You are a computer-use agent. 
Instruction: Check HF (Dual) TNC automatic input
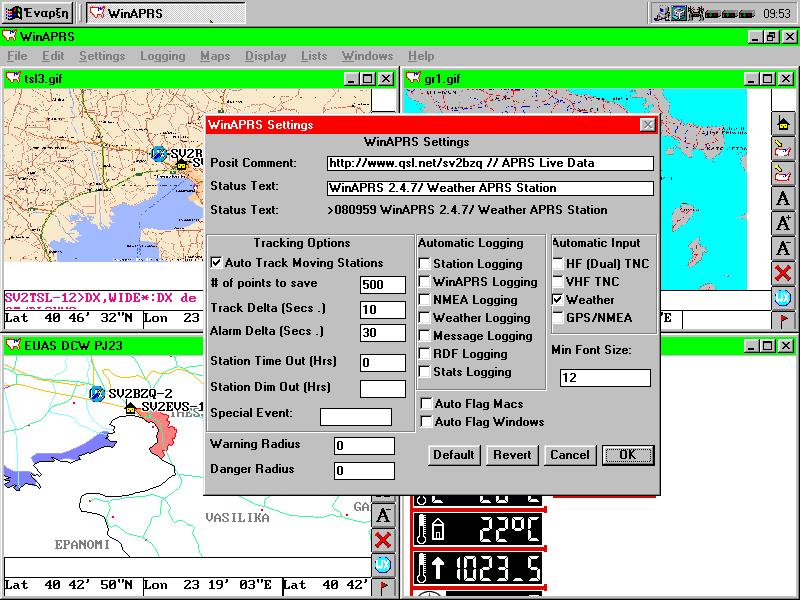pos(558,263)
